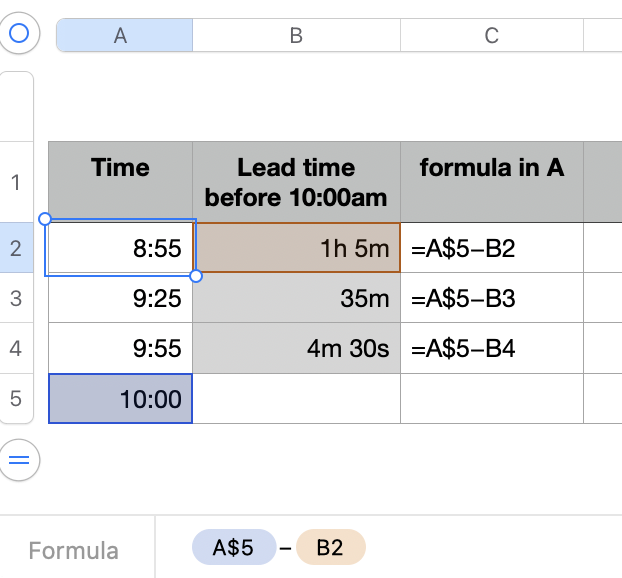Click the "Lead time before 10:00am" header
Screen dimensions: 622x578
(x=296, y=182)
